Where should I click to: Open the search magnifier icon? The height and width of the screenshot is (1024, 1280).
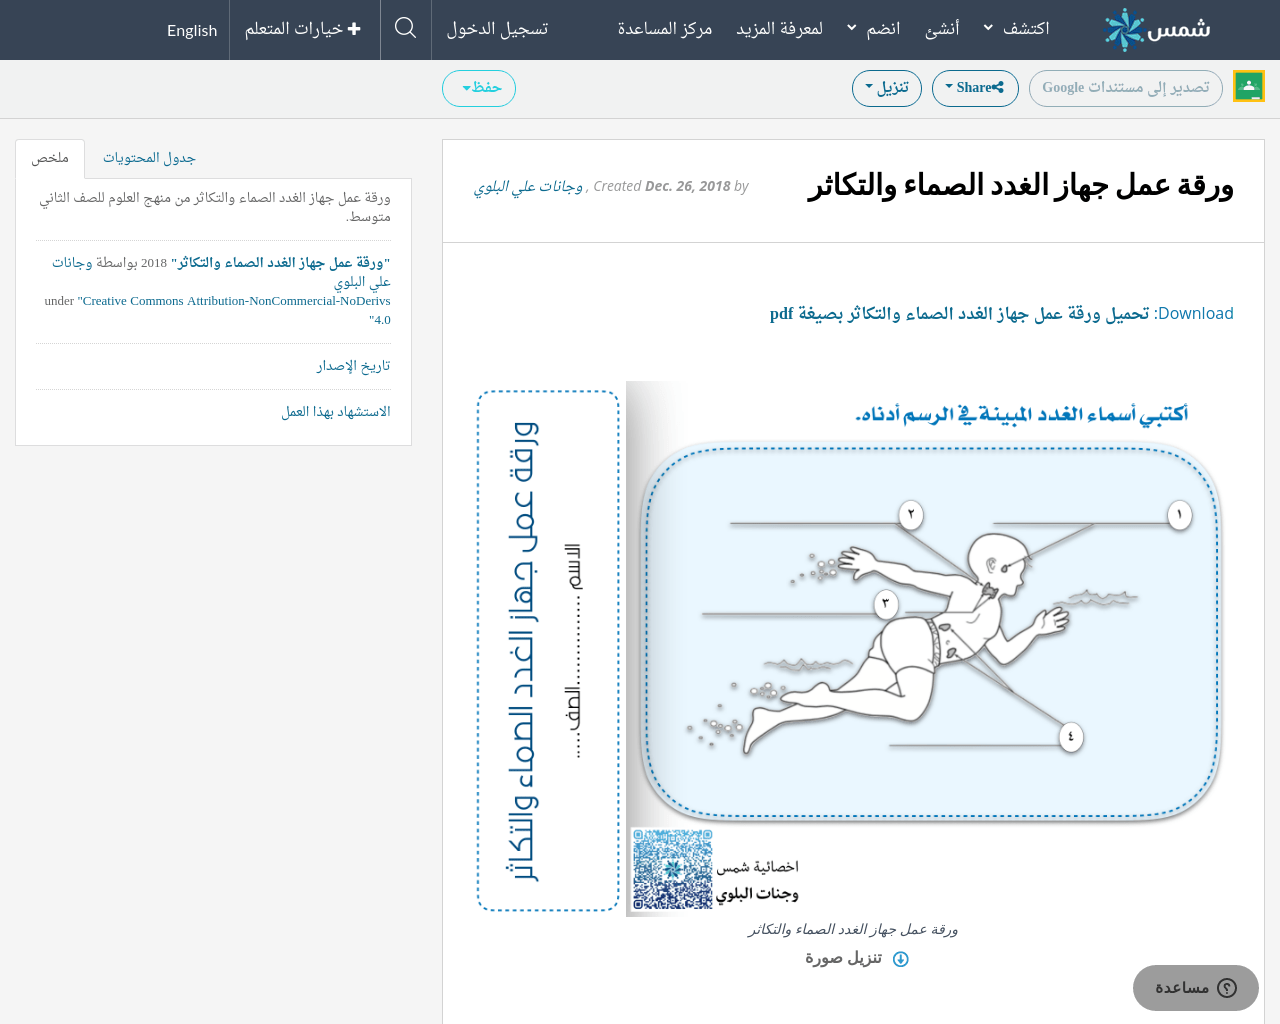pyautogui.click(x=405, y=28)
